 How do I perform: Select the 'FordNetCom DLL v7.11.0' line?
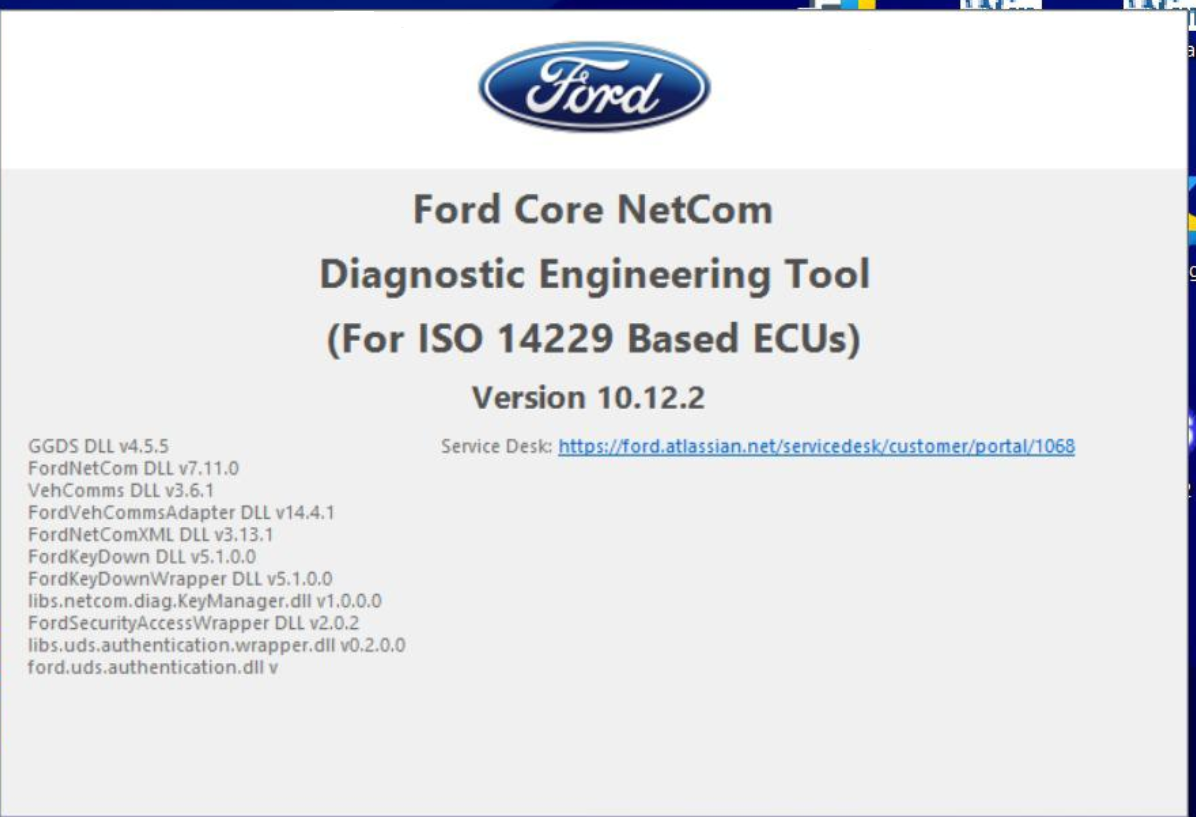coord(133,468)
